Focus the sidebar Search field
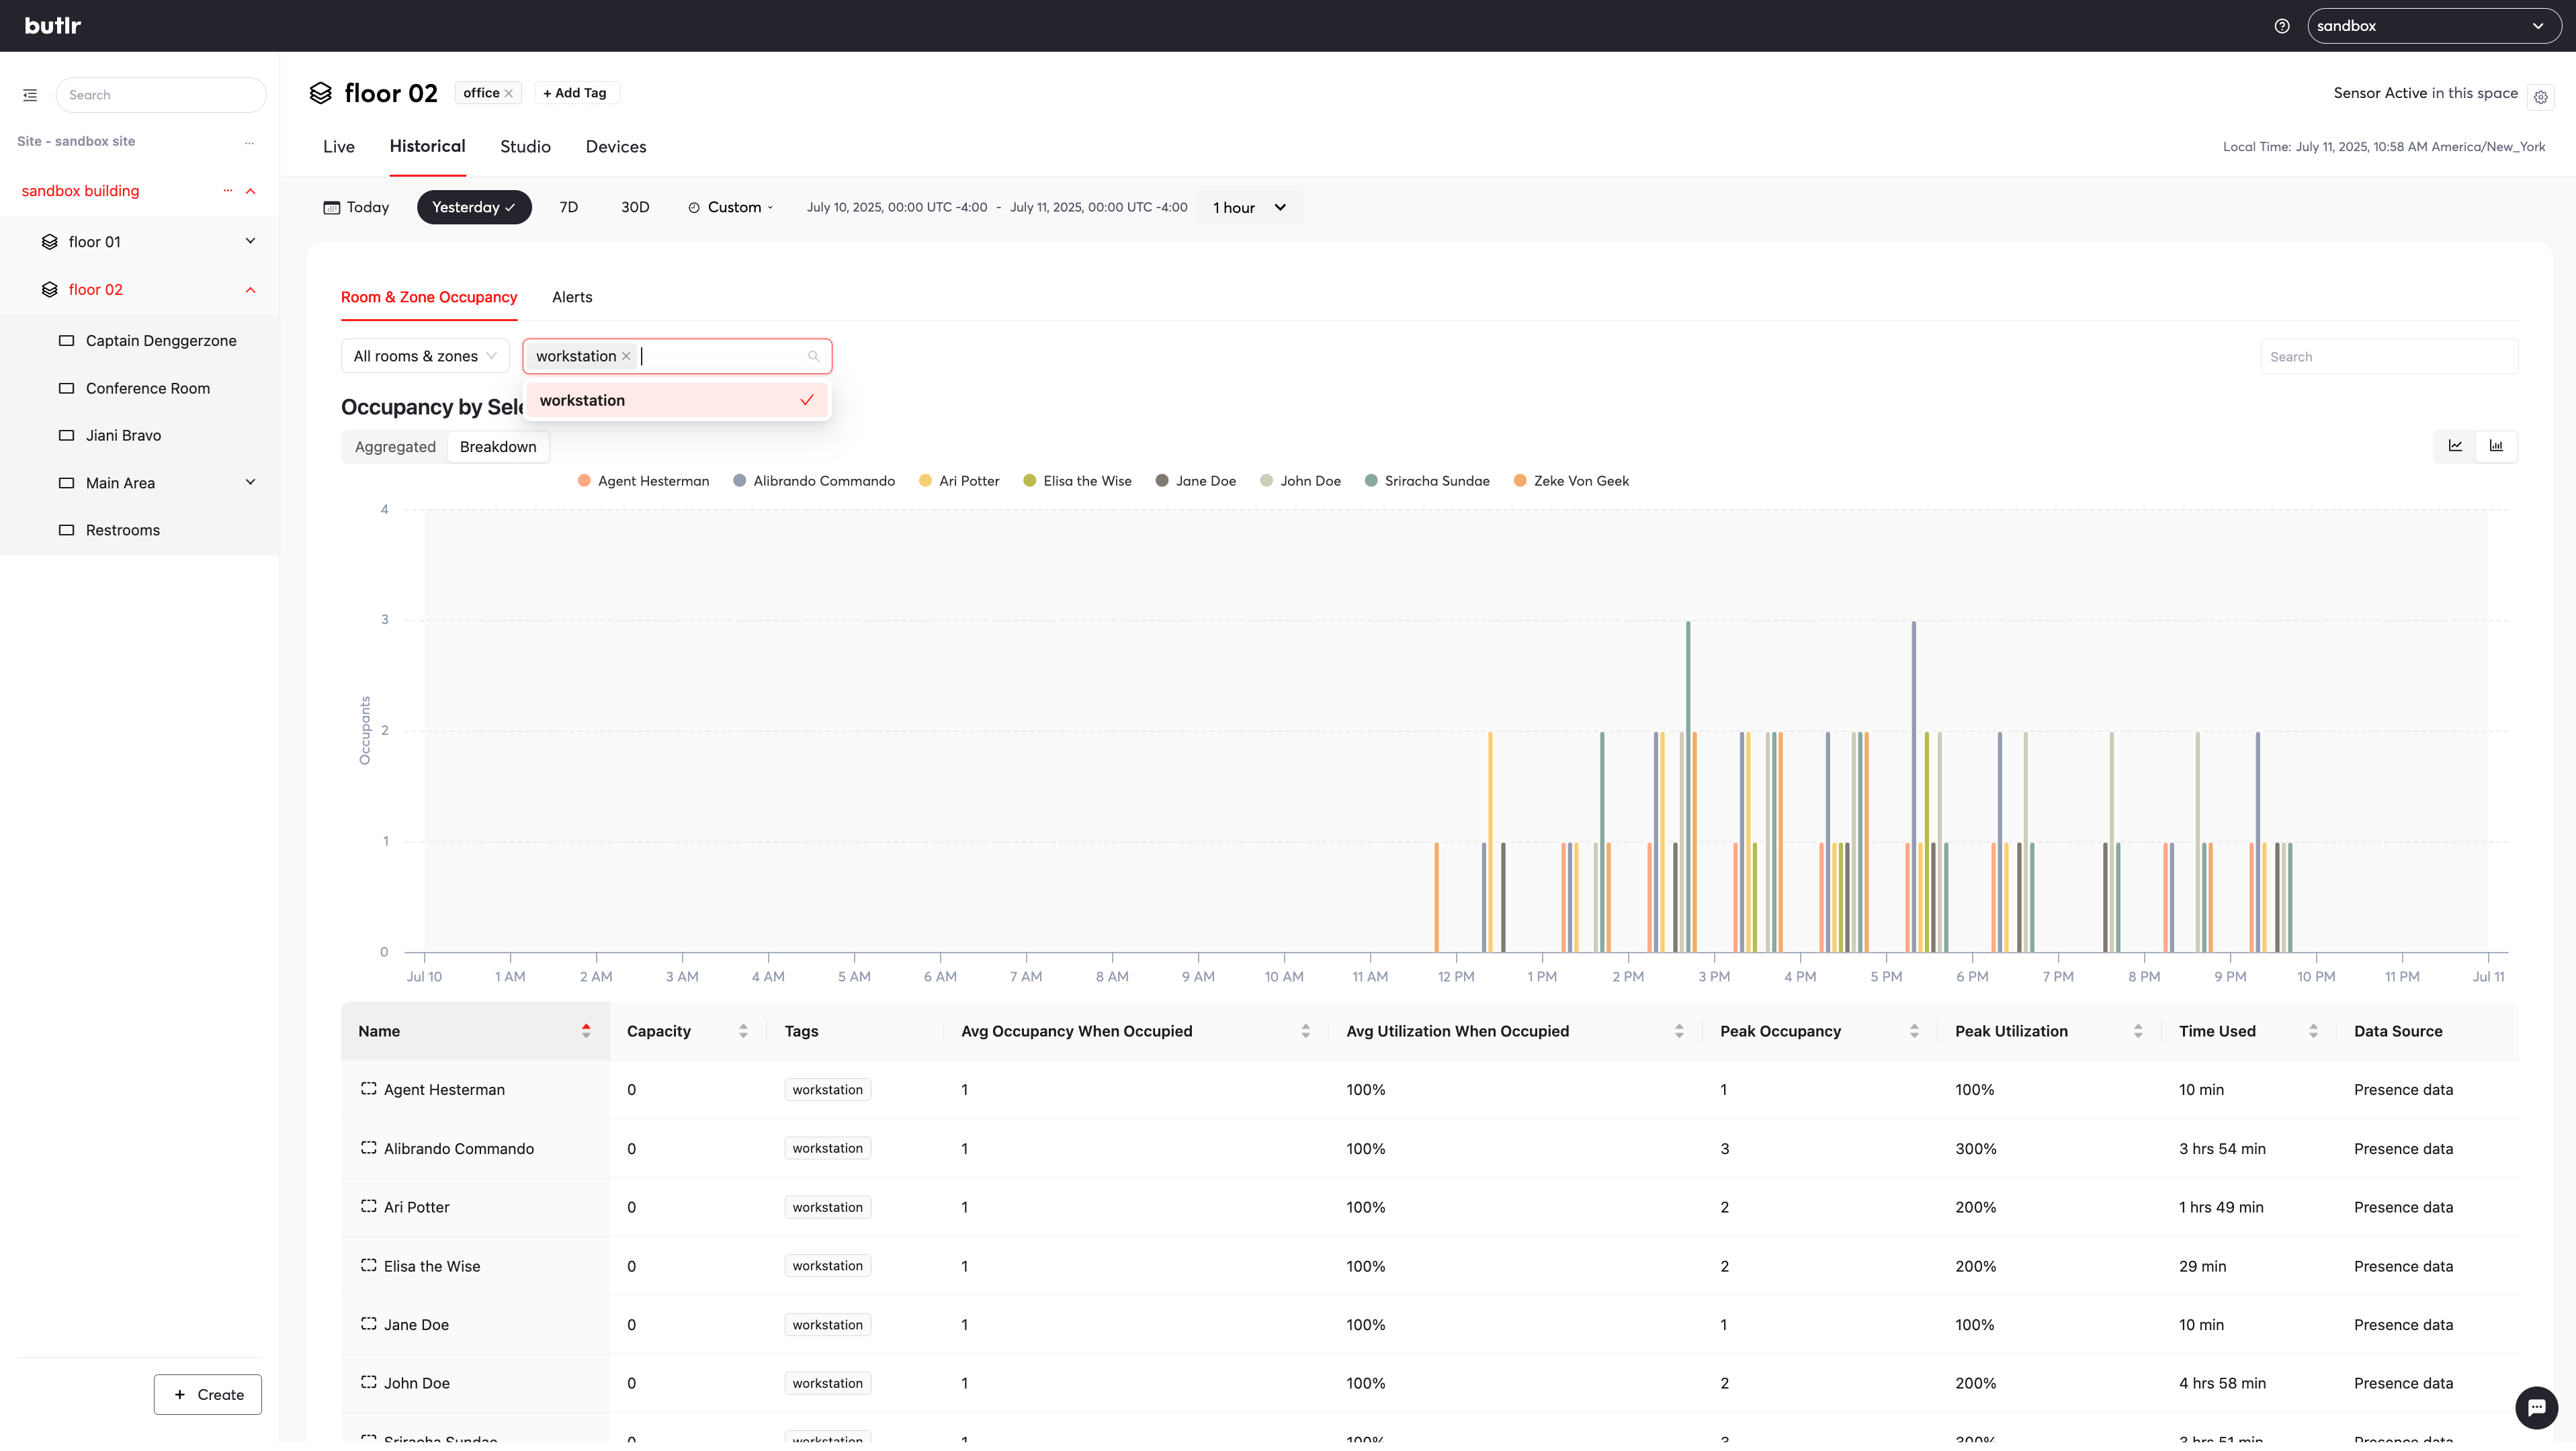Viewport: 2576px width, 1451px height. 161,95
